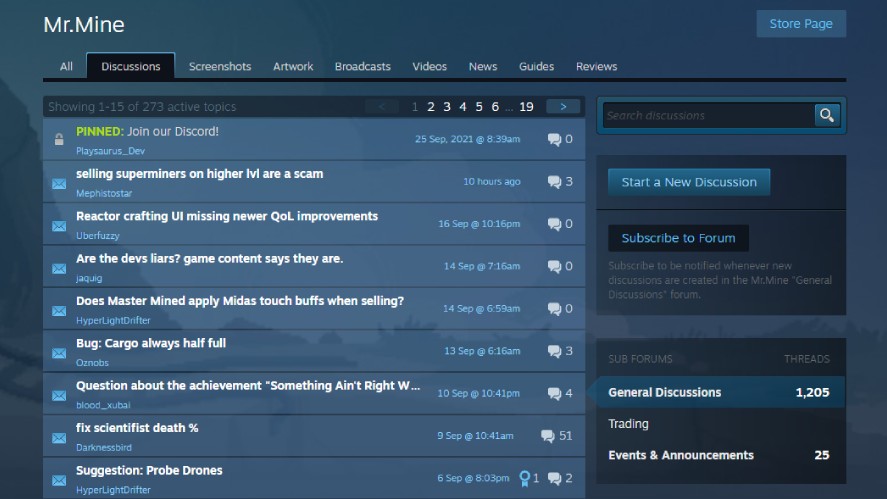Click reply bubble icon on 'Question about the achievement' row
Image resolution: width=887 pixels, height=499 pixels.
pyautogui.click(x=554, y=394)
